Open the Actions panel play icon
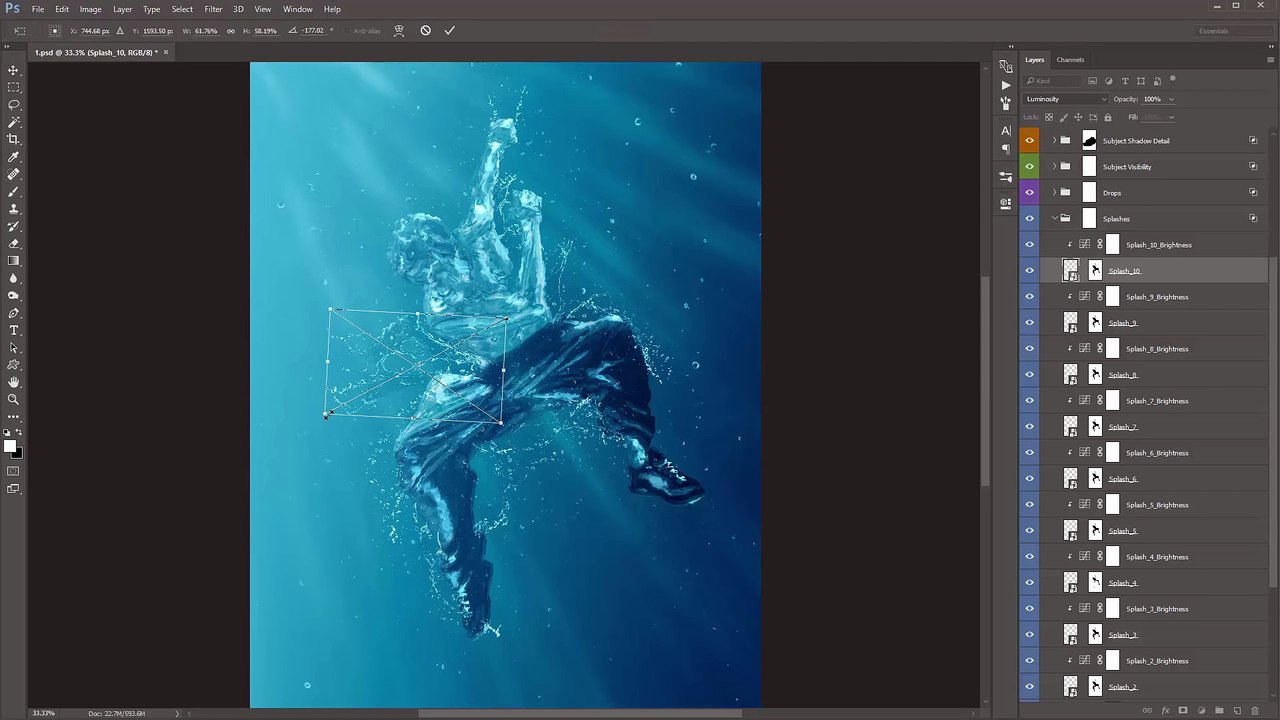The height and width of the screenshot is (720, 1280). coord(1006,85)
